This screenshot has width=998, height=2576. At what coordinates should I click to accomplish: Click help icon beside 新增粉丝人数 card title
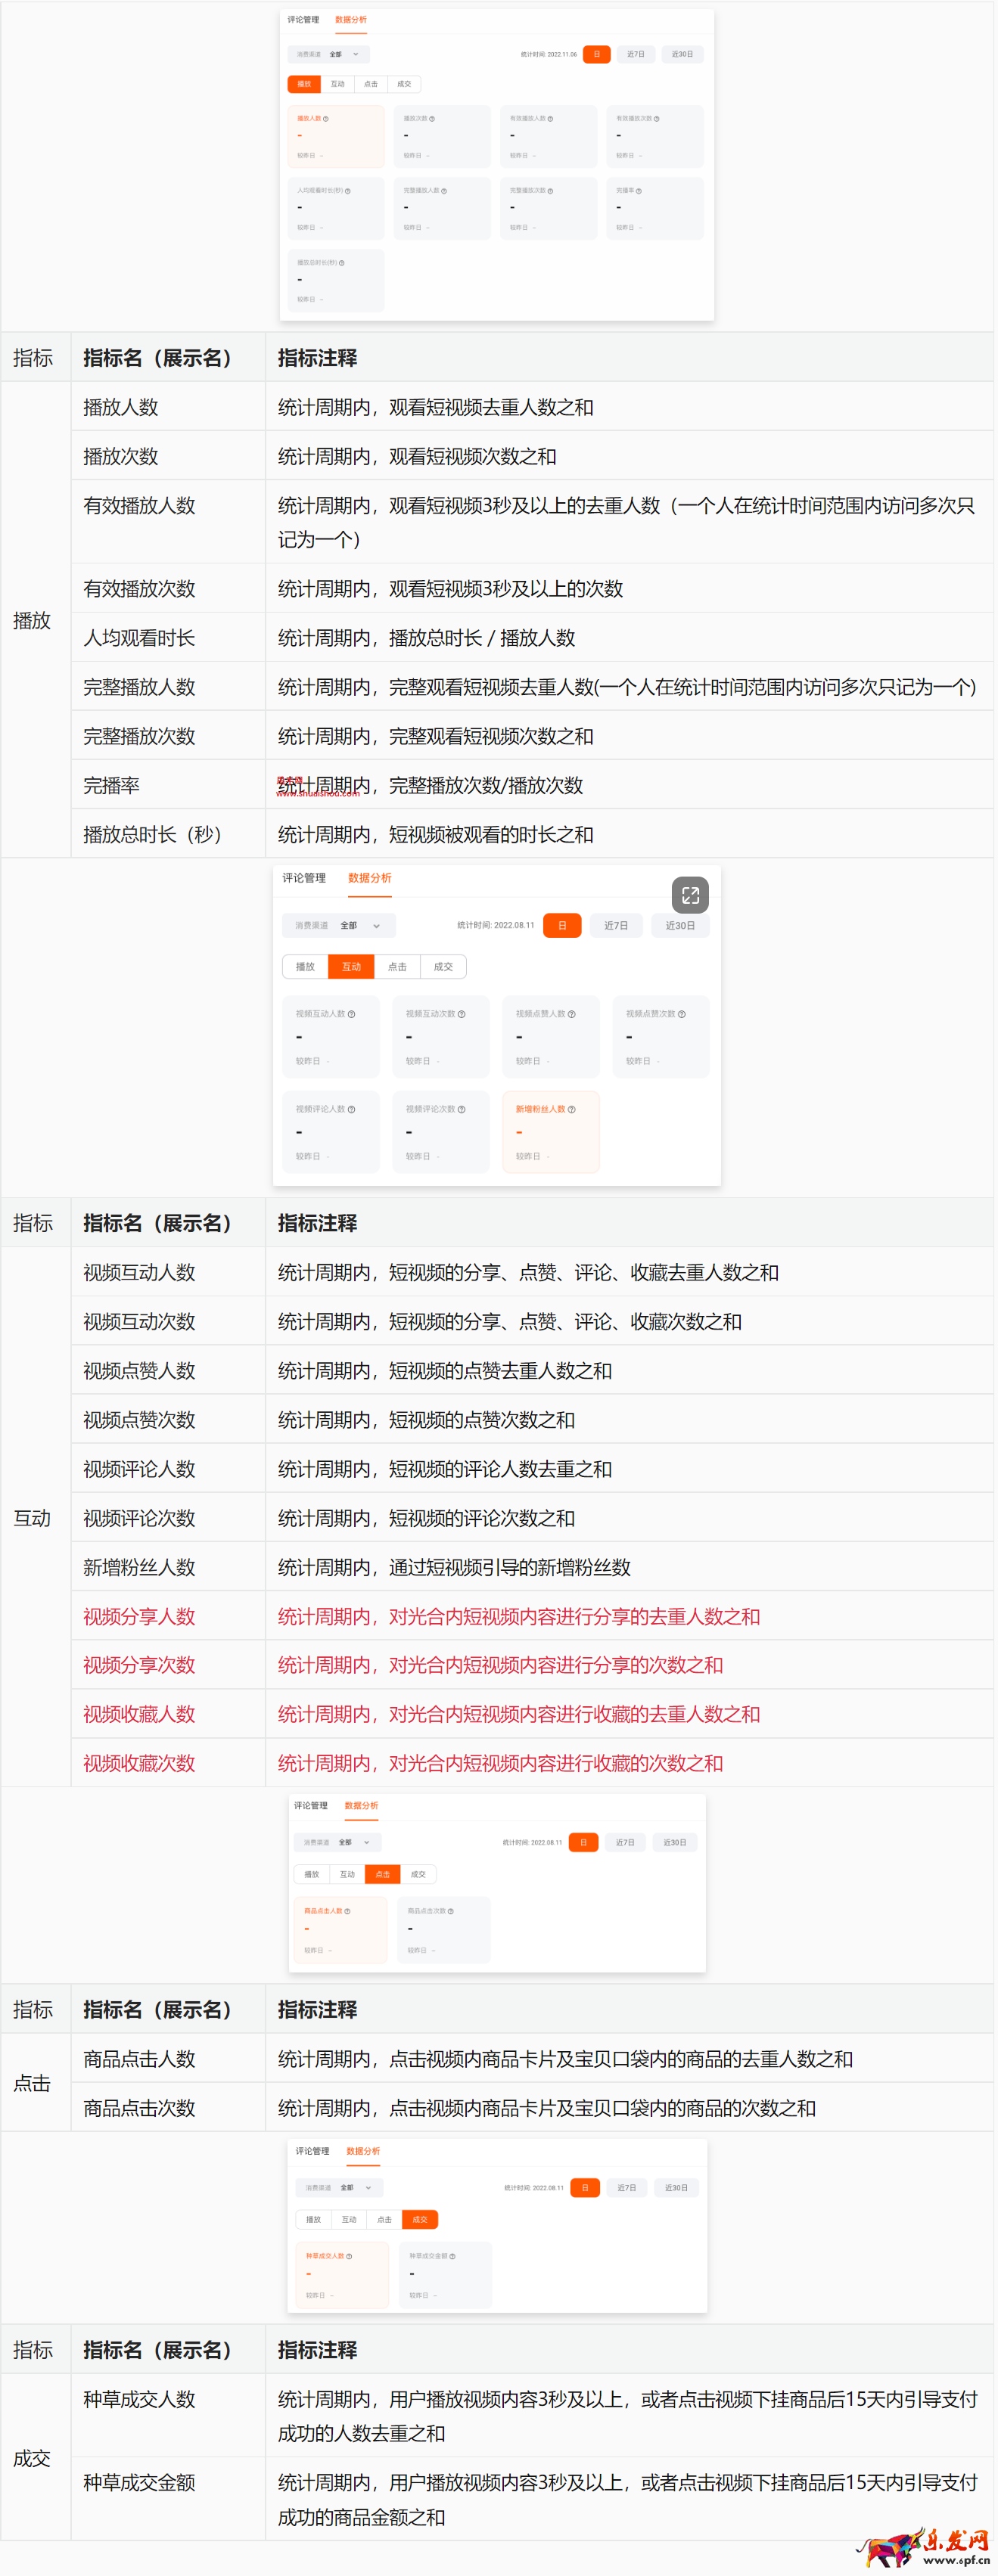(x=571, y=1109)
